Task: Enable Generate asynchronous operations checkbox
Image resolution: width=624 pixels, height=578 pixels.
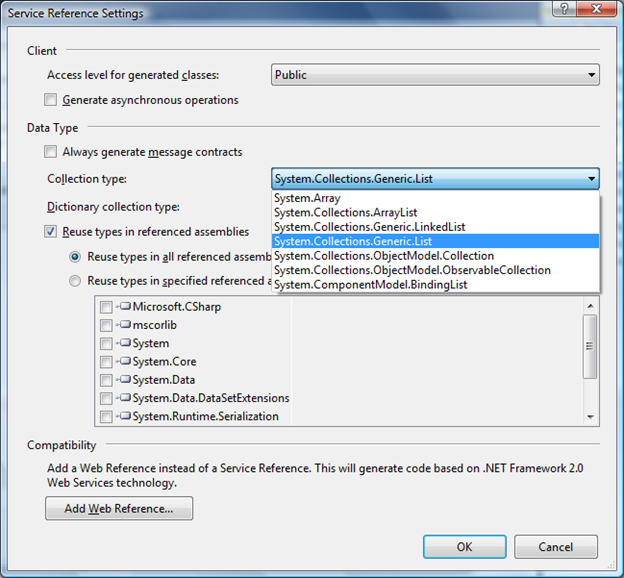Action: pyautogui.click(x=51, y=100)
